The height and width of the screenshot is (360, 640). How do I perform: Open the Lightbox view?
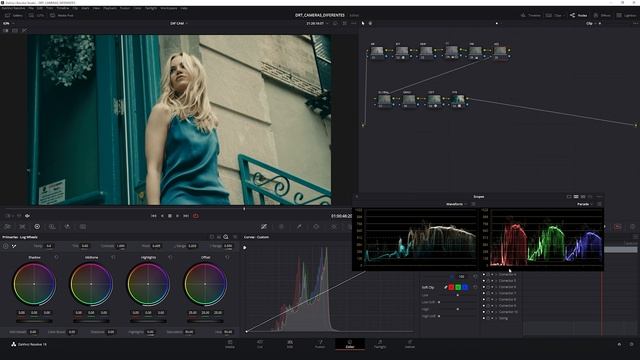coord(626,16)
